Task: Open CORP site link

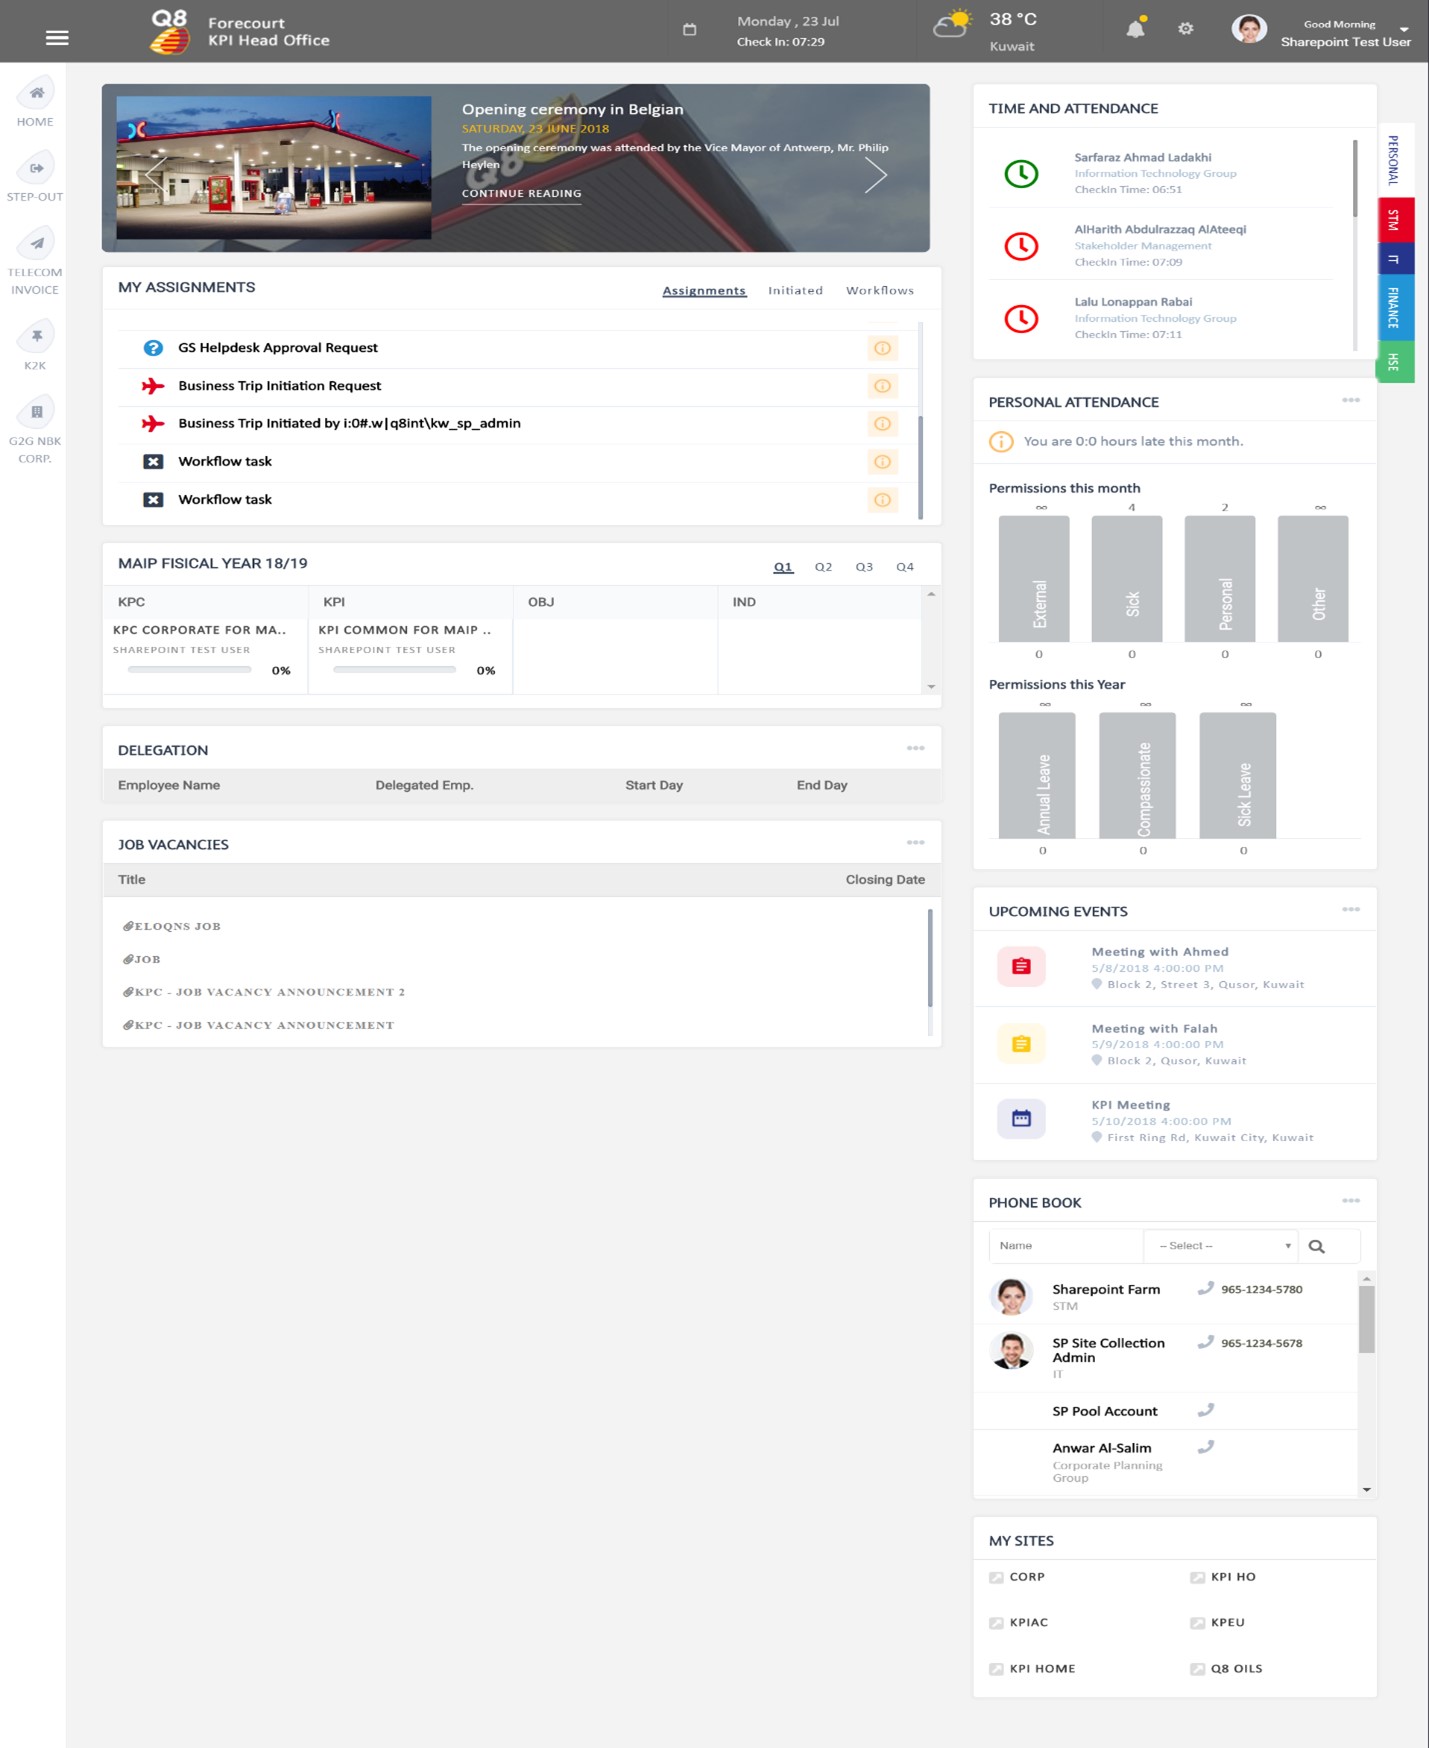Action: pos(1027,1577)
